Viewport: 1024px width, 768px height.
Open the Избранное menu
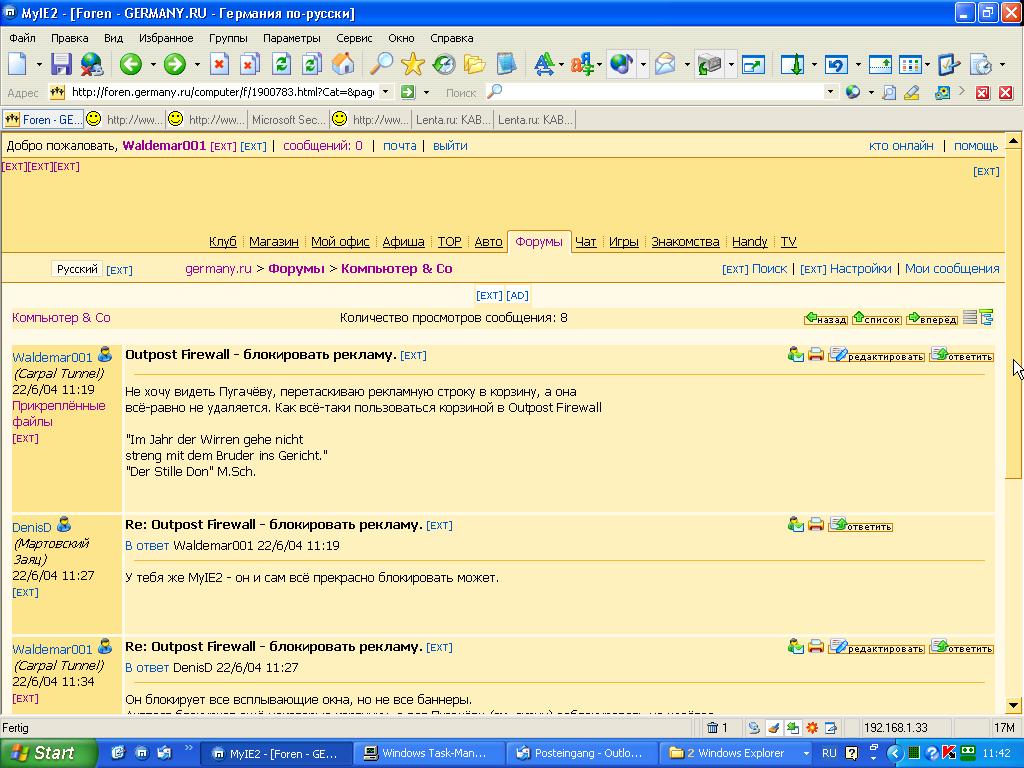pyautogui.click(x=166, y=38)
